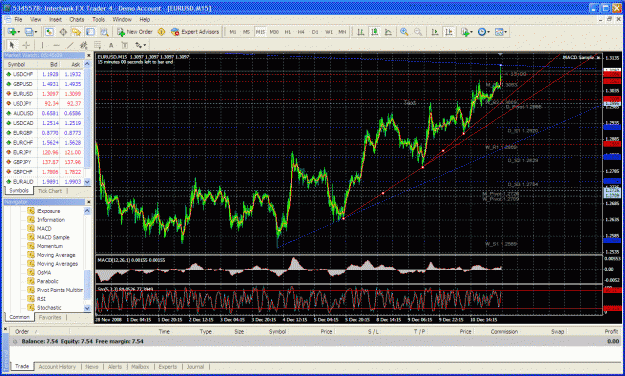
Task: Close the Market Watch panel
Action: [88, 55]
